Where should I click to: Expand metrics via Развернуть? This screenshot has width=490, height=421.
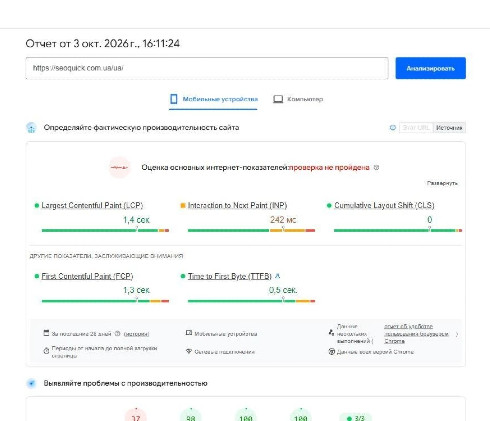click(x=442, y=183)
